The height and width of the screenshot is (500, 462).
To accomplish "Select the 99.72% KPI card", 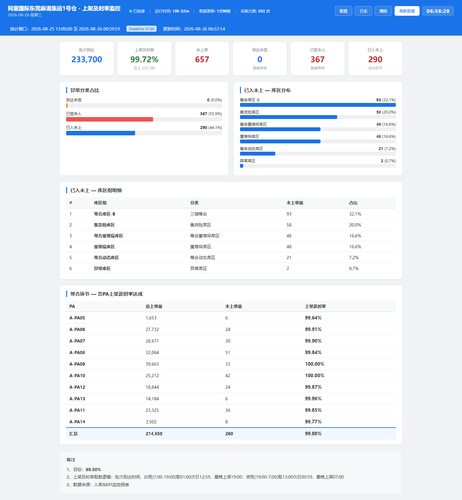I will (144, 59).
